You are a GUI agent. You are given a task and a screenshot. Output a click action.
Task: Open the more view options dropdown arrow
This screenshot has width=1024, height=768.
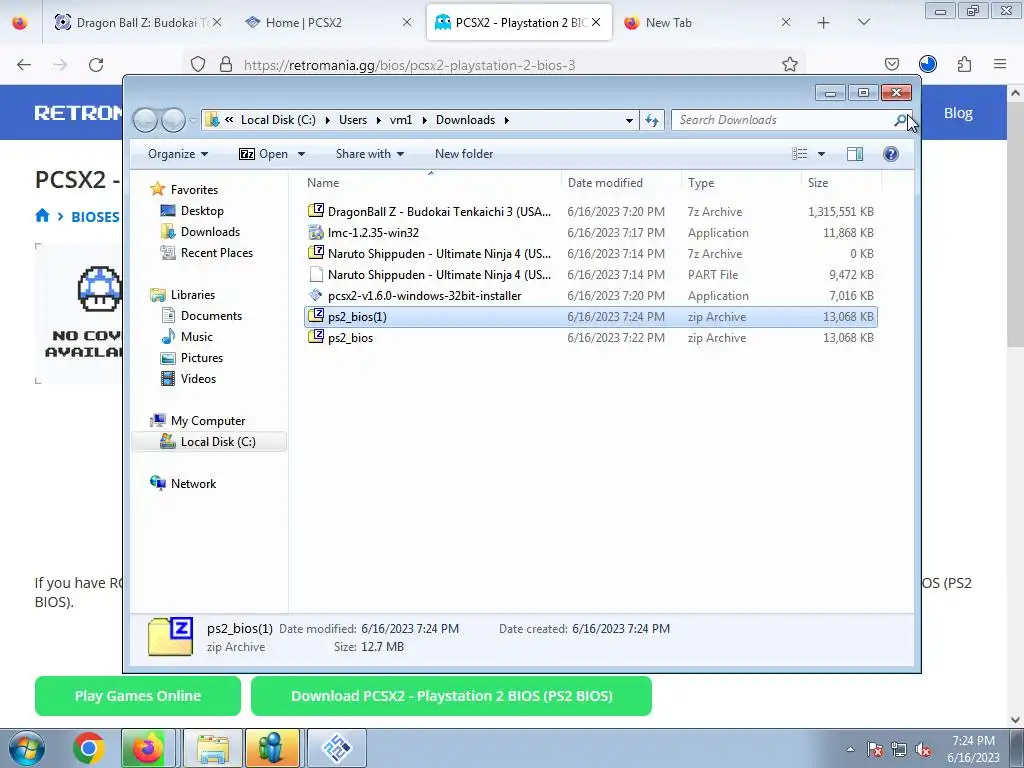[x=822, y=154]
